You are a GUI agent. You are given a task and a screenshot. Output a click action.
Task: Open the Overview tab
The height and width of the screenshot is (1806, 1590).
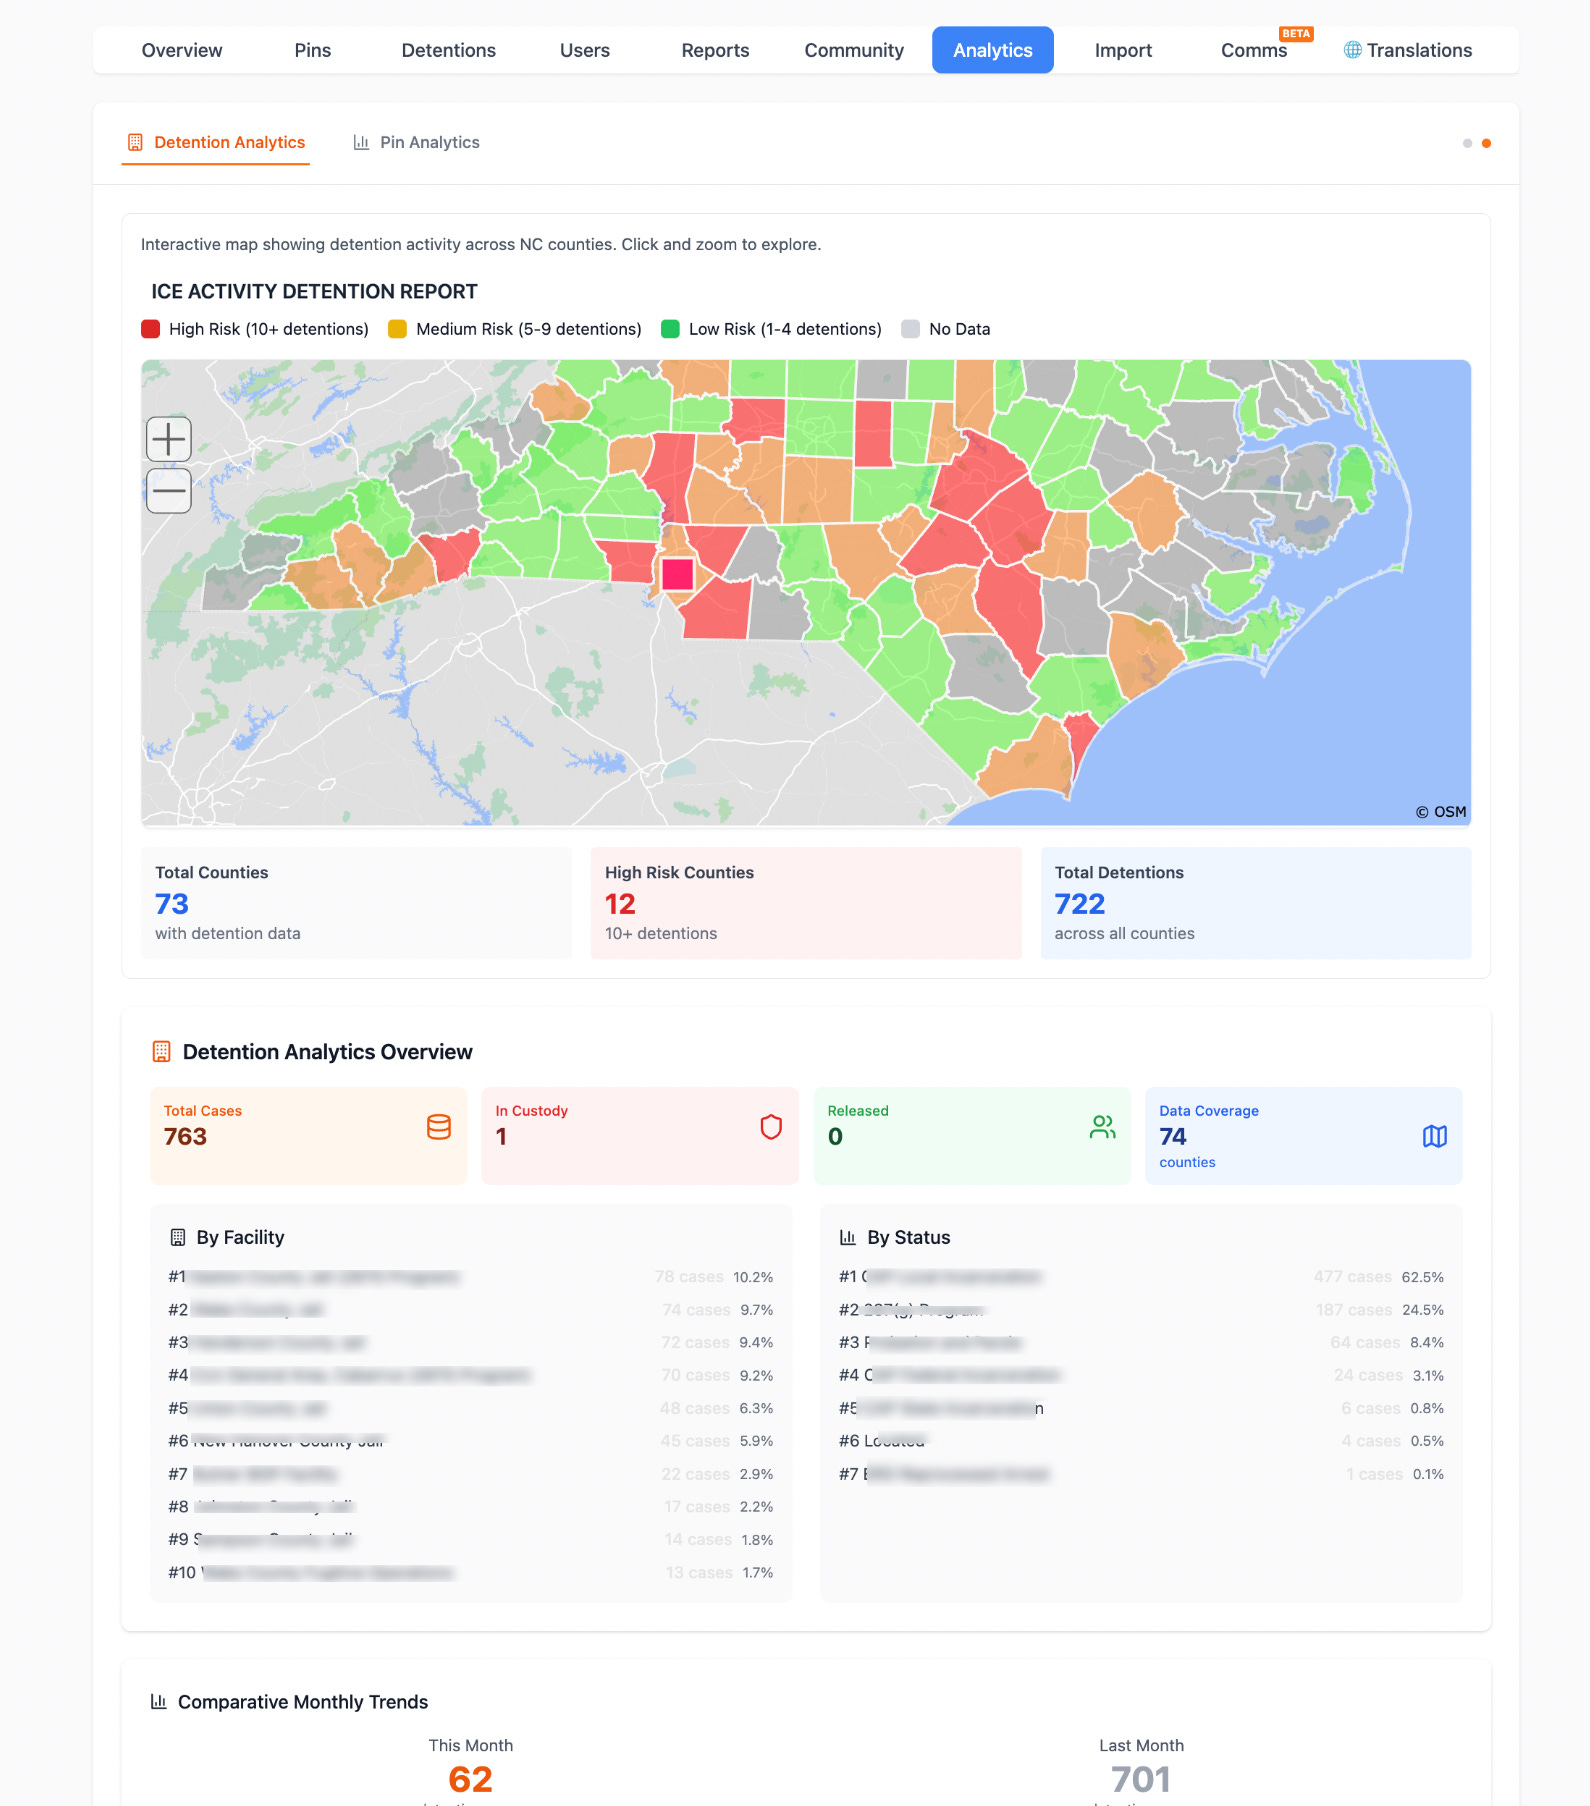[x=182, y=50]
